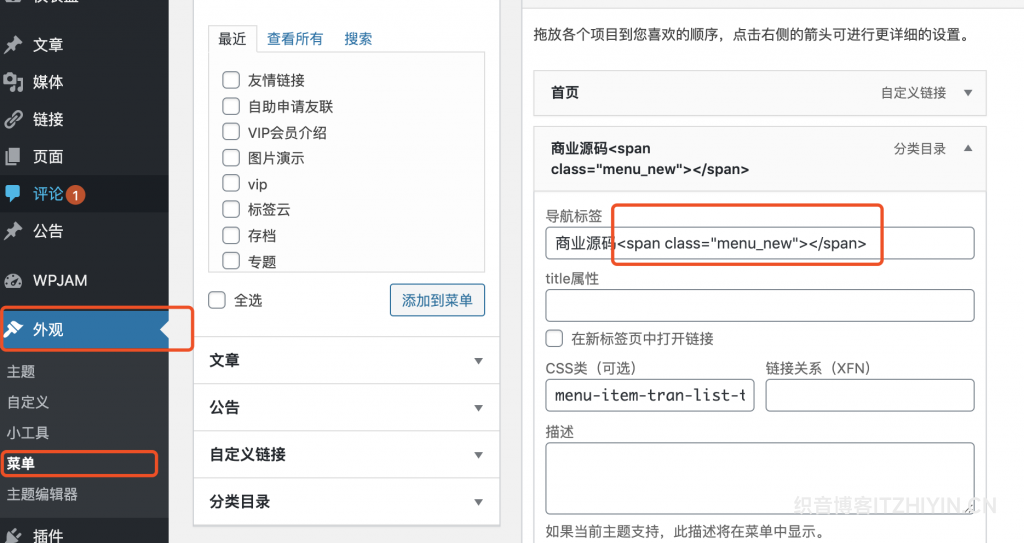Switch to the 搜索 tab
The height and width of the screenshot is (543, 1024).
pos(358,39)
